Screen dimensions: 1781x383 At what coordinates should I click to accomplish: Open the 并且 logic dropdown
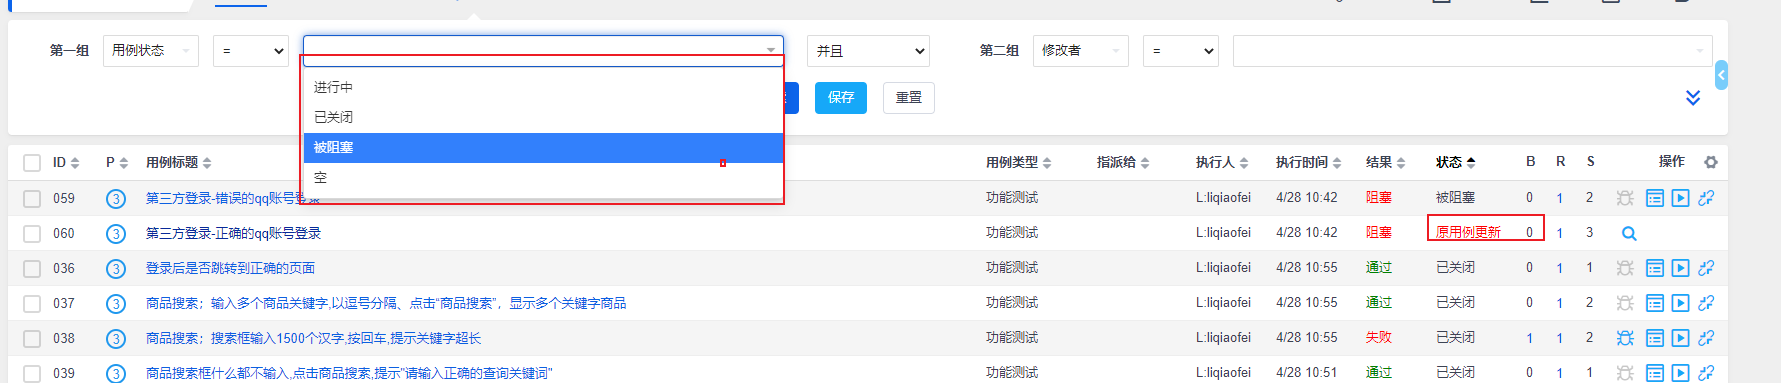tap(868, 51)
